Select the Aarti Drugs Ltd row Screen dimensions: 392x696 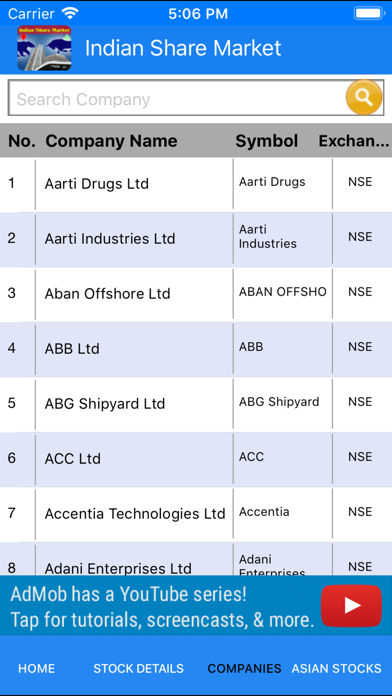coord(196,184)
